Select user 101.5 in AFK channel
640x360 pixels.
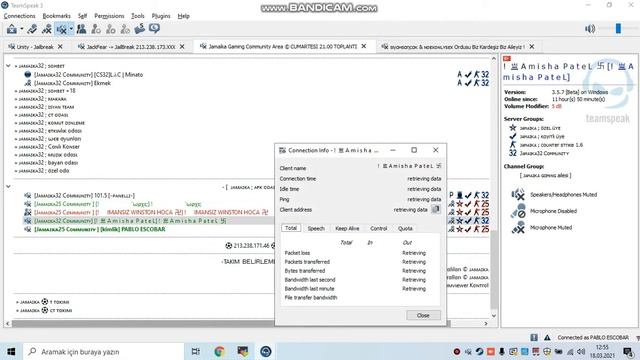[x=84, y=196]
